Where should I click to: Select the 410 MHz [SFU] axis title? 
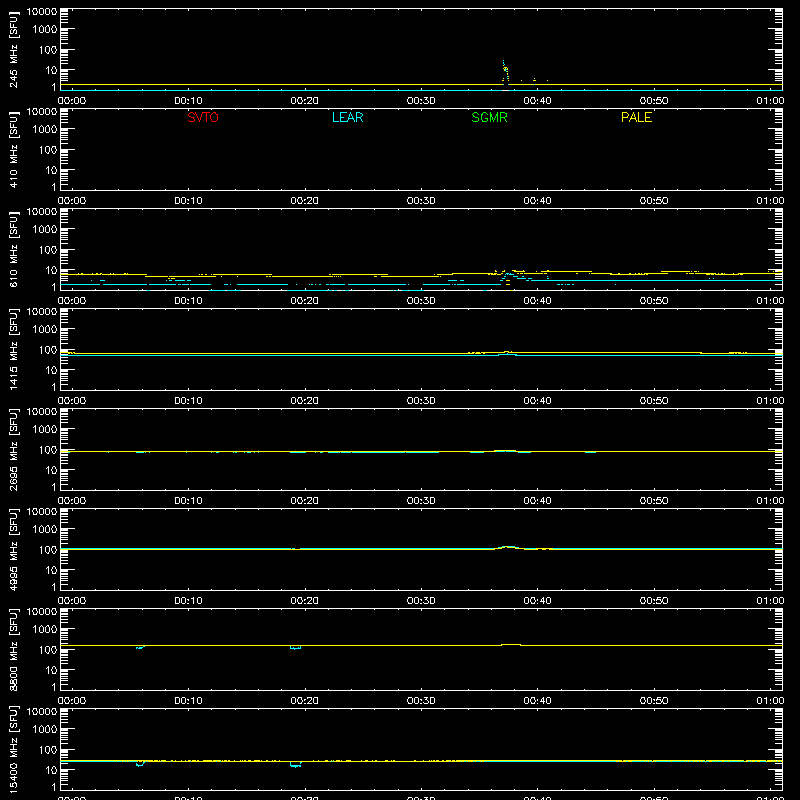(13, 149)
